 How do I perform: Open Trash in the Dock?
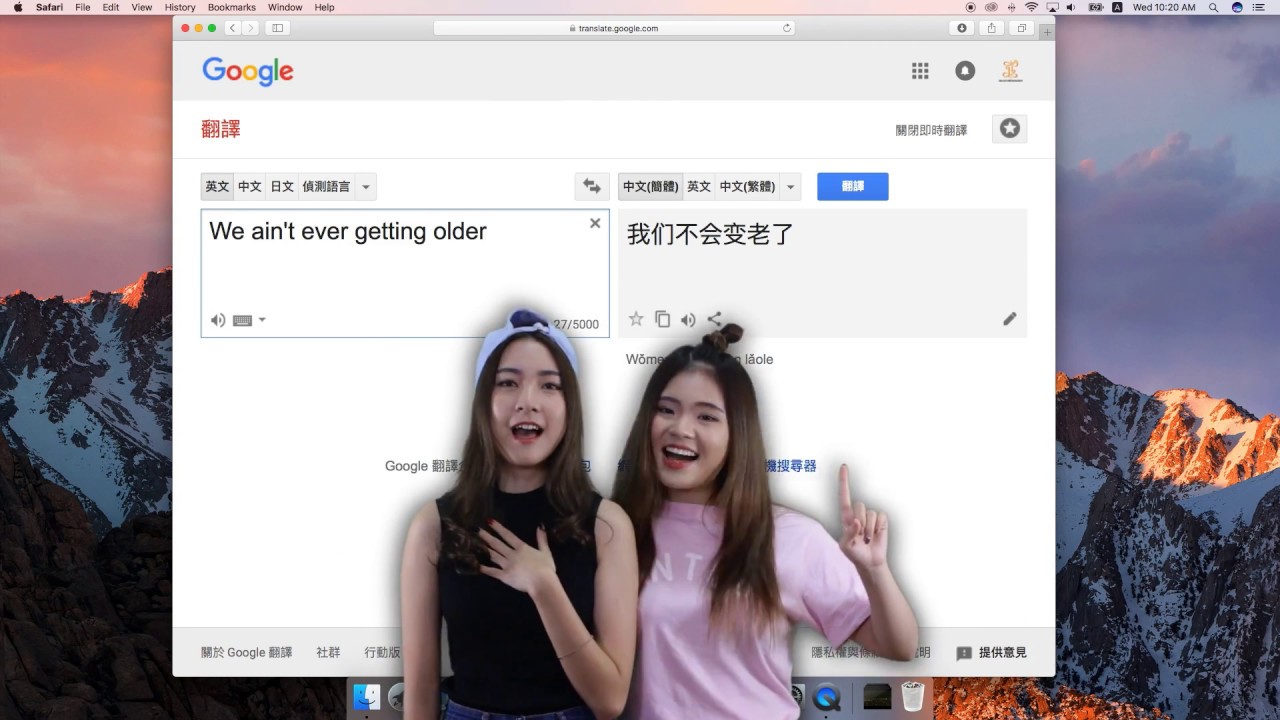(x=912, y=696)
